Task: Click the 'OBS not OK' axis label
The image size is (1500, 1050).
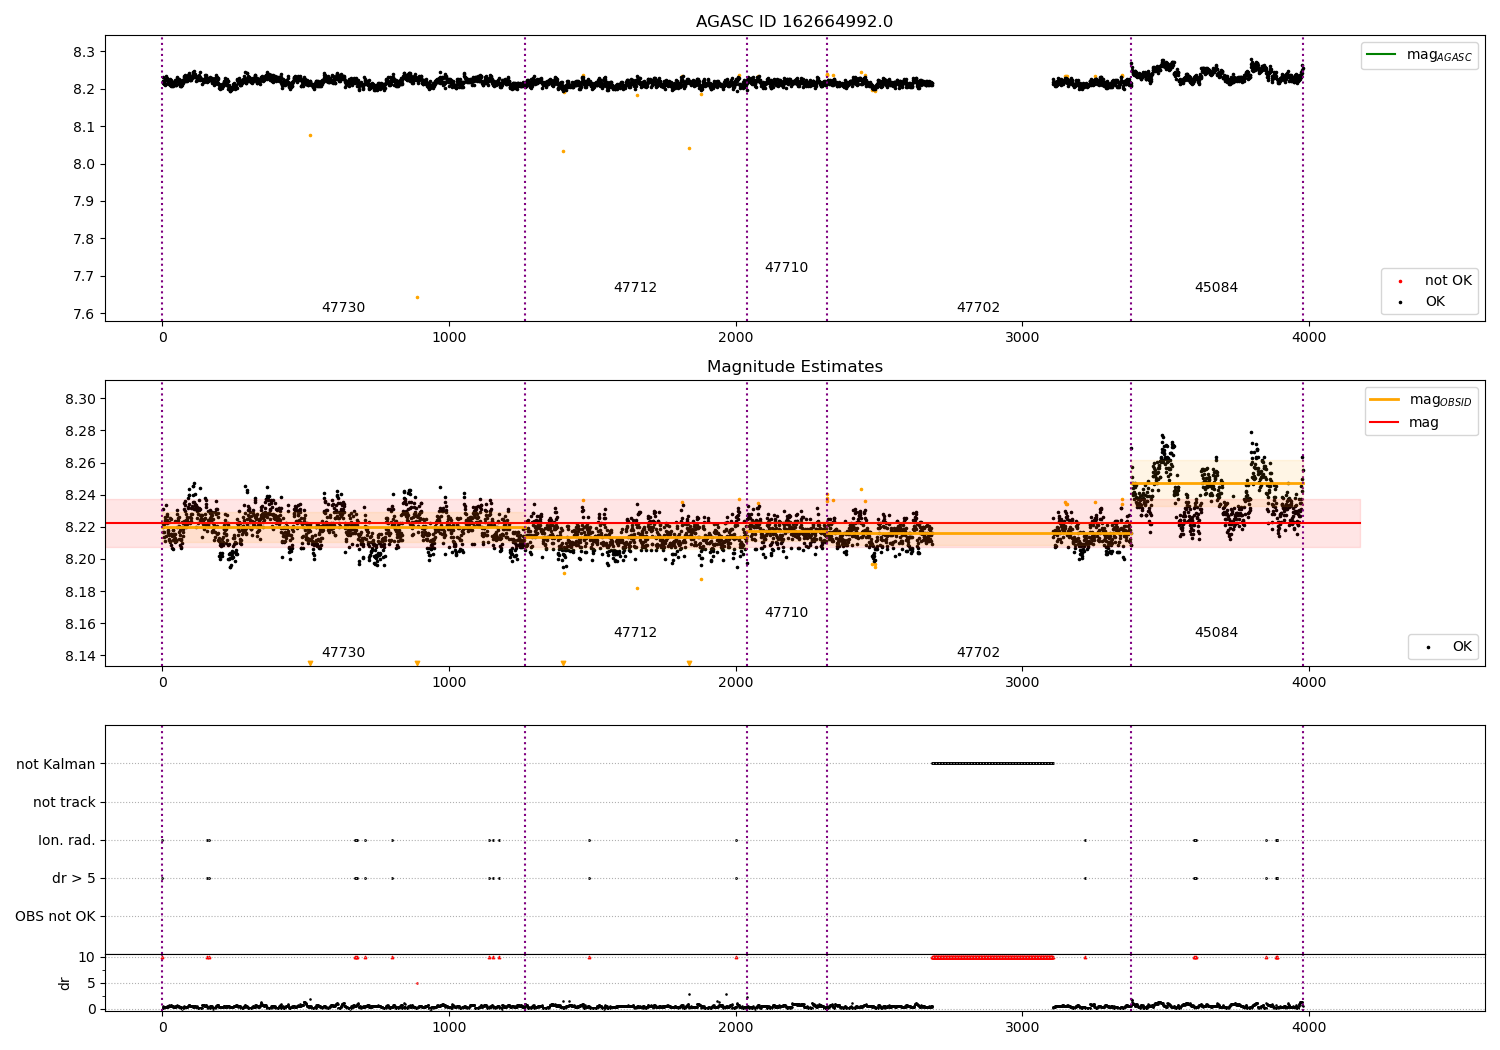Action: pyautogui.click(x=55, y=916)
